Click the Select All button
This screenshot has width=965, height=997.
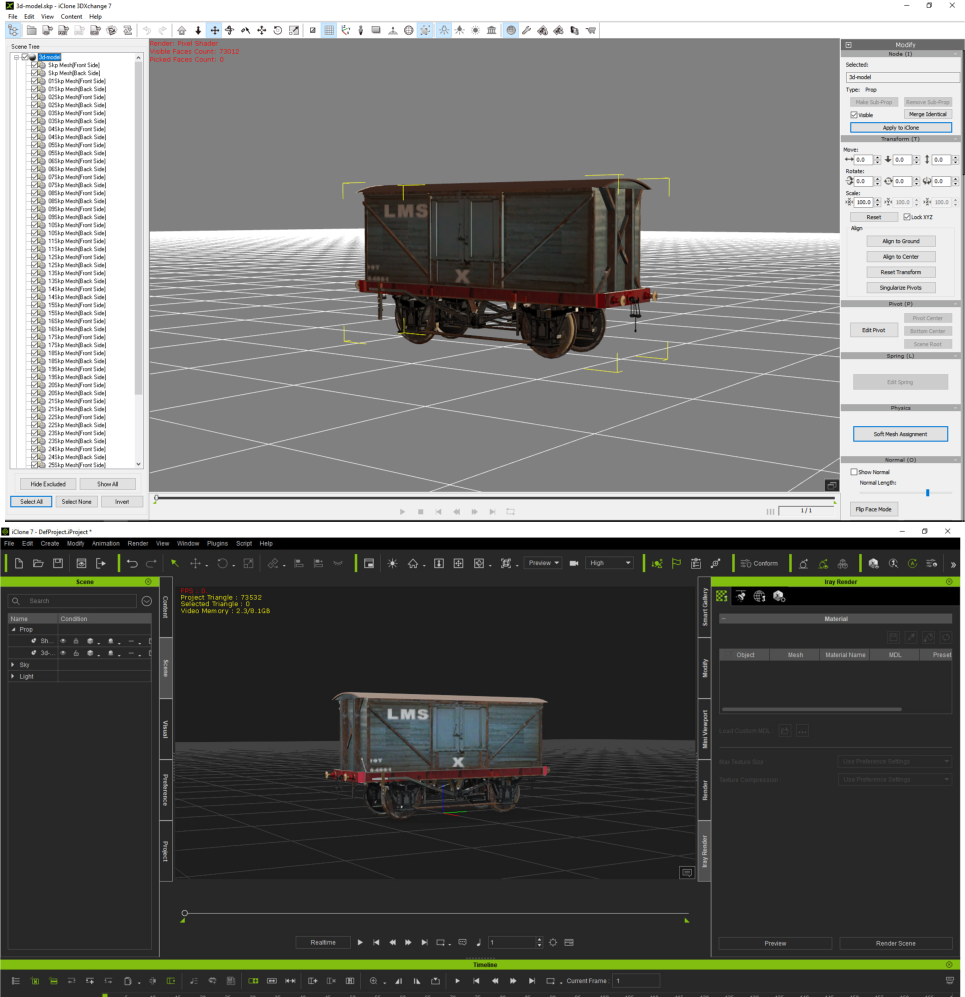[x=31, y=502]
